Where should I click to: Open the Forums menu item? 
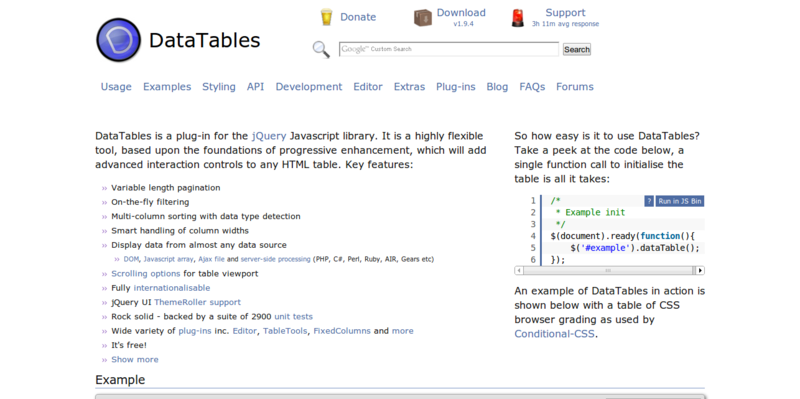[x=574, y=87]
